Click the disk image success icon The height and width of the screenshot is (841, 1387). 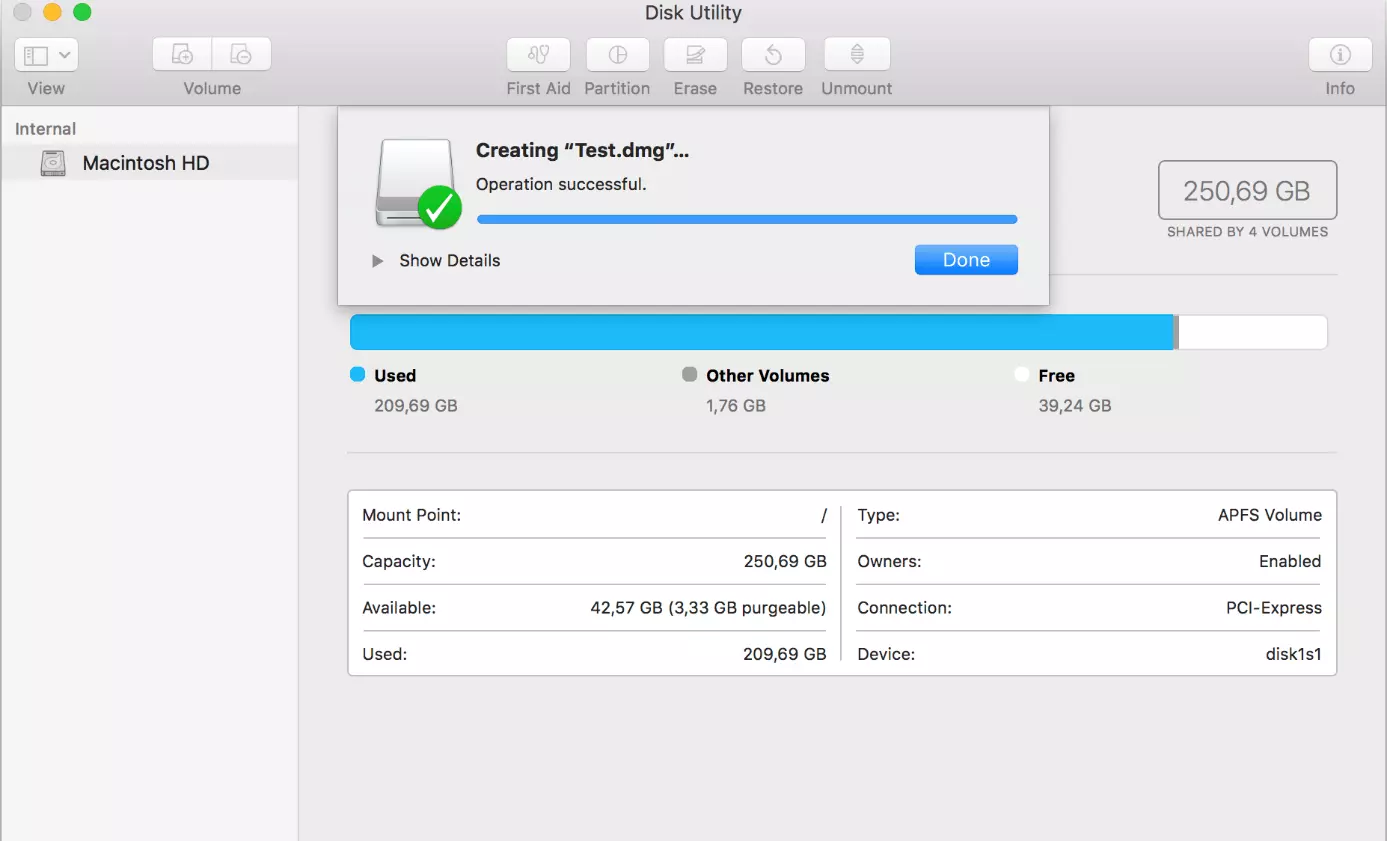417,184
